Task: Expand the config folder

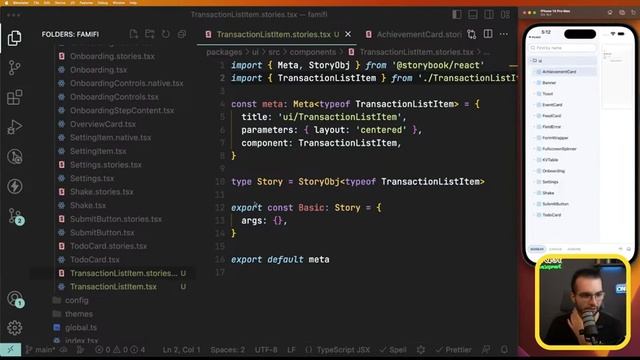Action: (76, 300)
